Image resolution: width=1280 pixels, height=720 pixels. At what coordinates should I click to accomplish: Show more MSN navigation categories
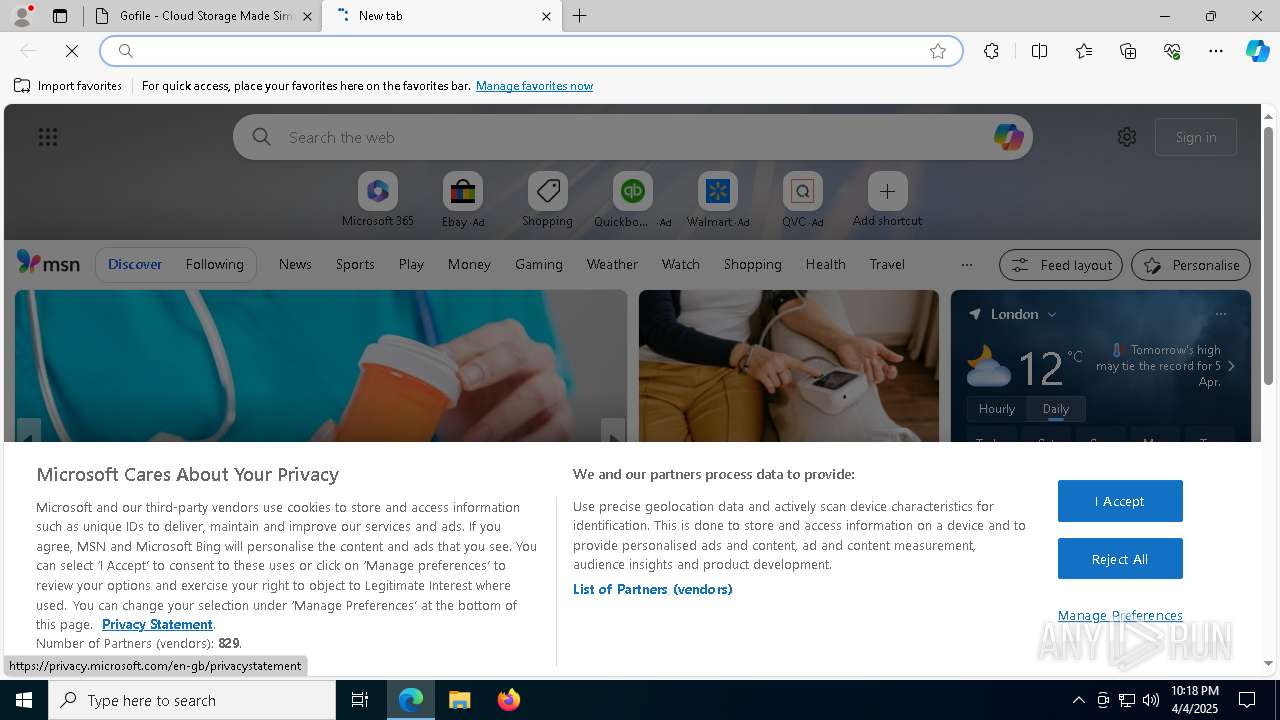coord(966,265)
